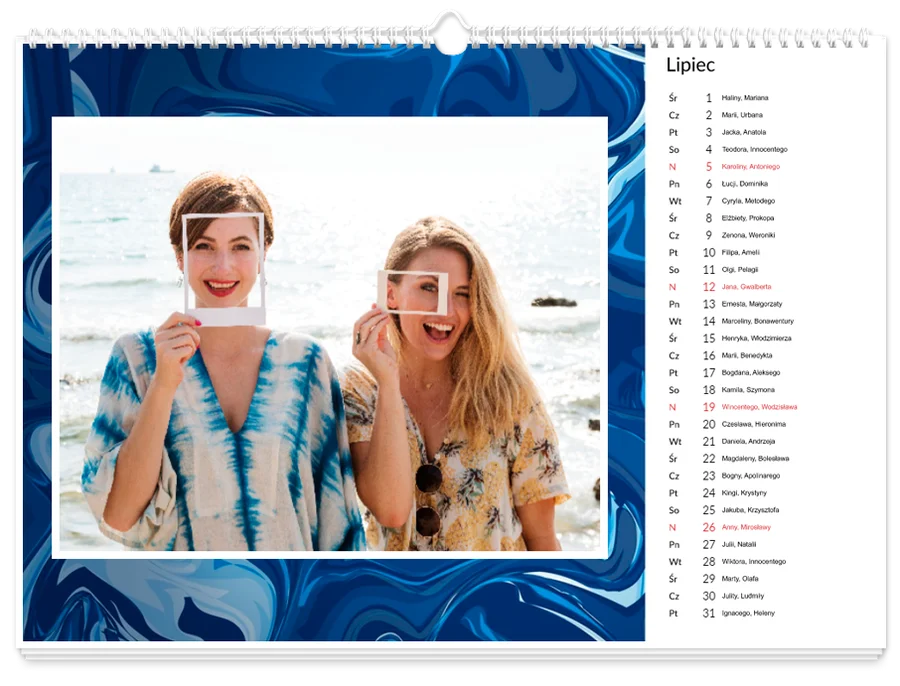
Task: Click the "Lipiec" month heading
Action: coord(690,65)
